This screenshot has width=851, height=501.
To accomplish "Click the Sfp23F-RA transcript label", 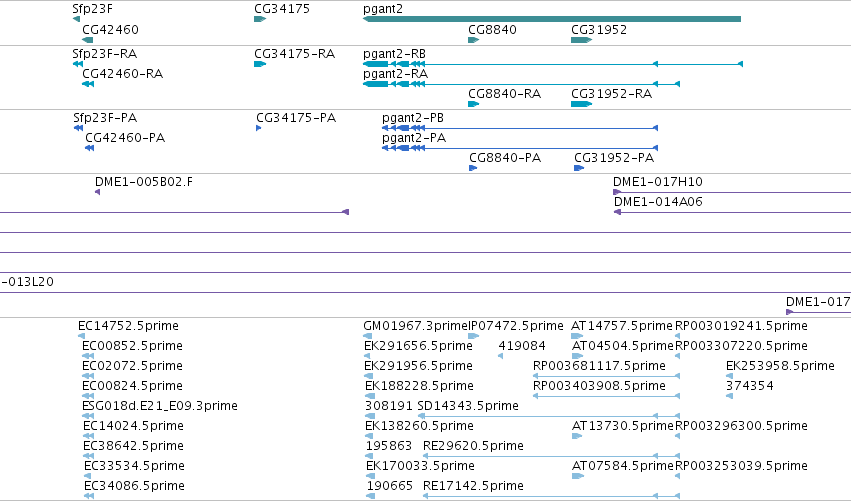I will point(104,54).
